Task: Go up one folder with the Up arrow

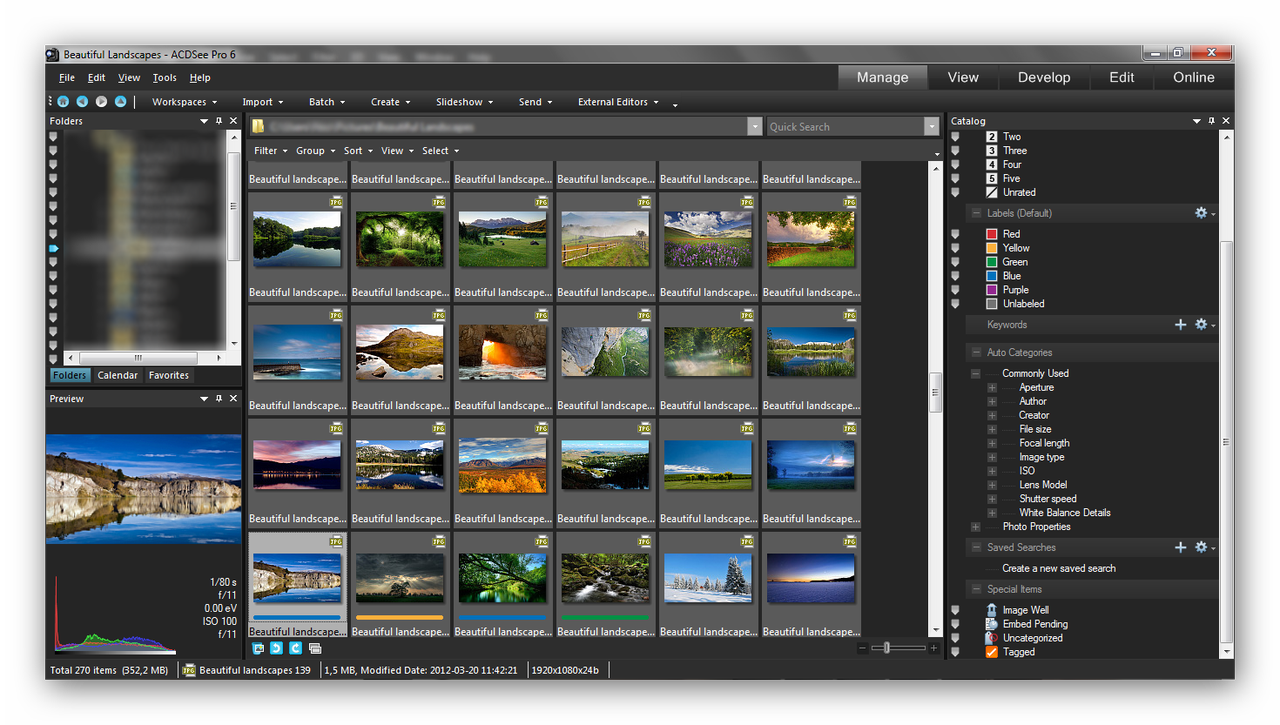Action: pyautogui.click(x=120, y=102)
